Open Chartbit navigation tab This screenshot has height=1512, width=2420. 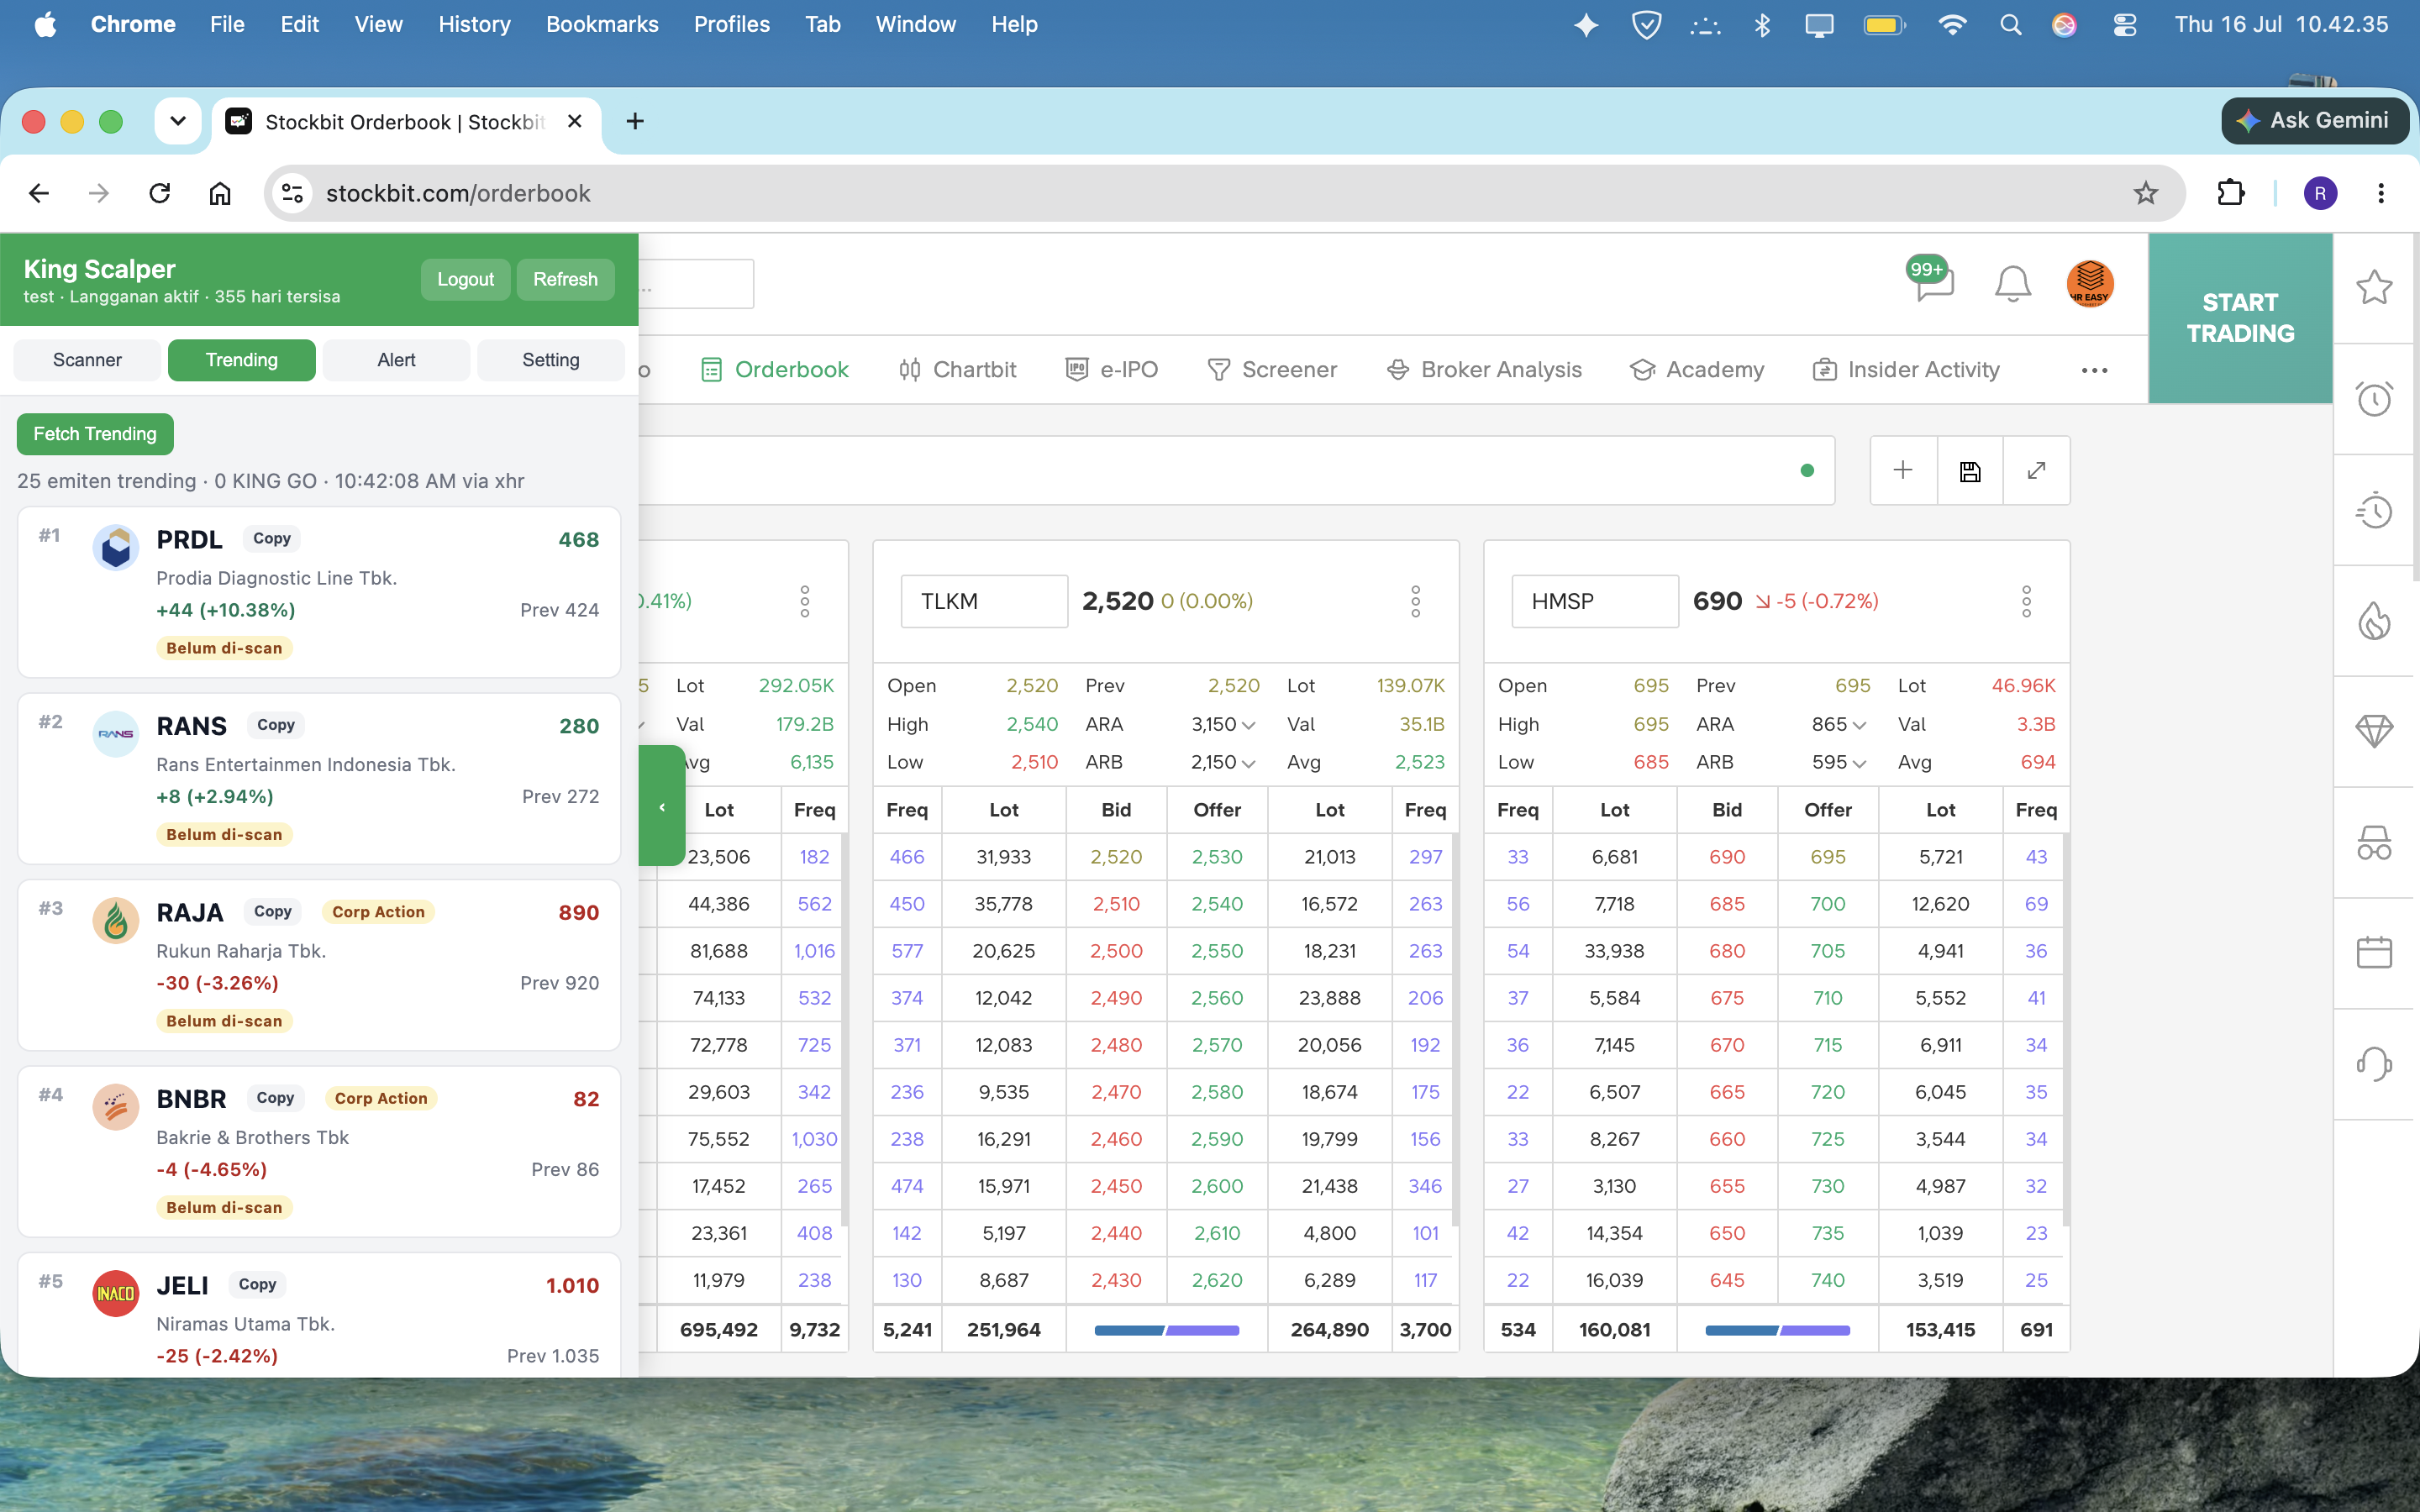click(x=957, y=370)
